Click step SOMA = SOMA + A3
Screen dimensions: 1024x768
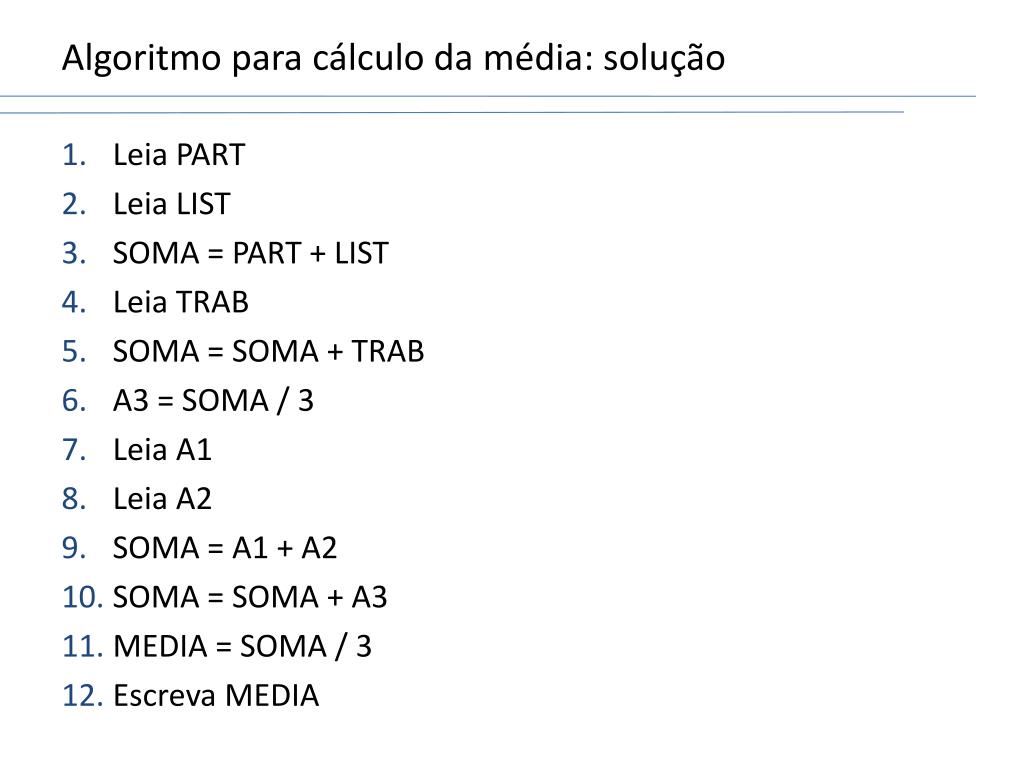pyautogui.click(x=250, y=597)
